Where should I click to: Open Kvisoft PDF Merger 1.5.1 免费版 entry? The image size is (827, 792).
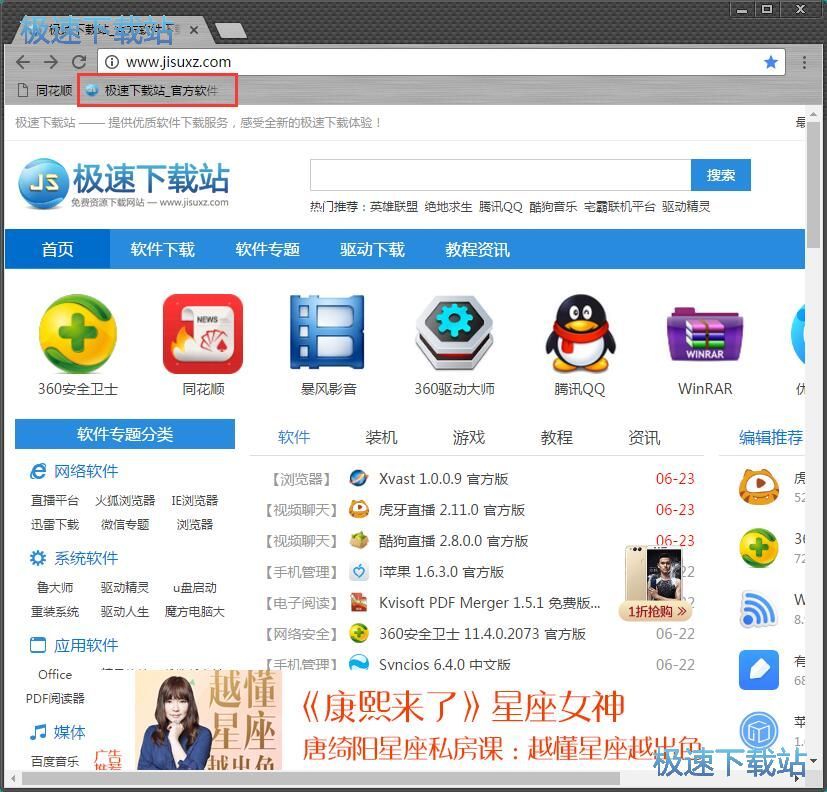click(x=489, y=603)
